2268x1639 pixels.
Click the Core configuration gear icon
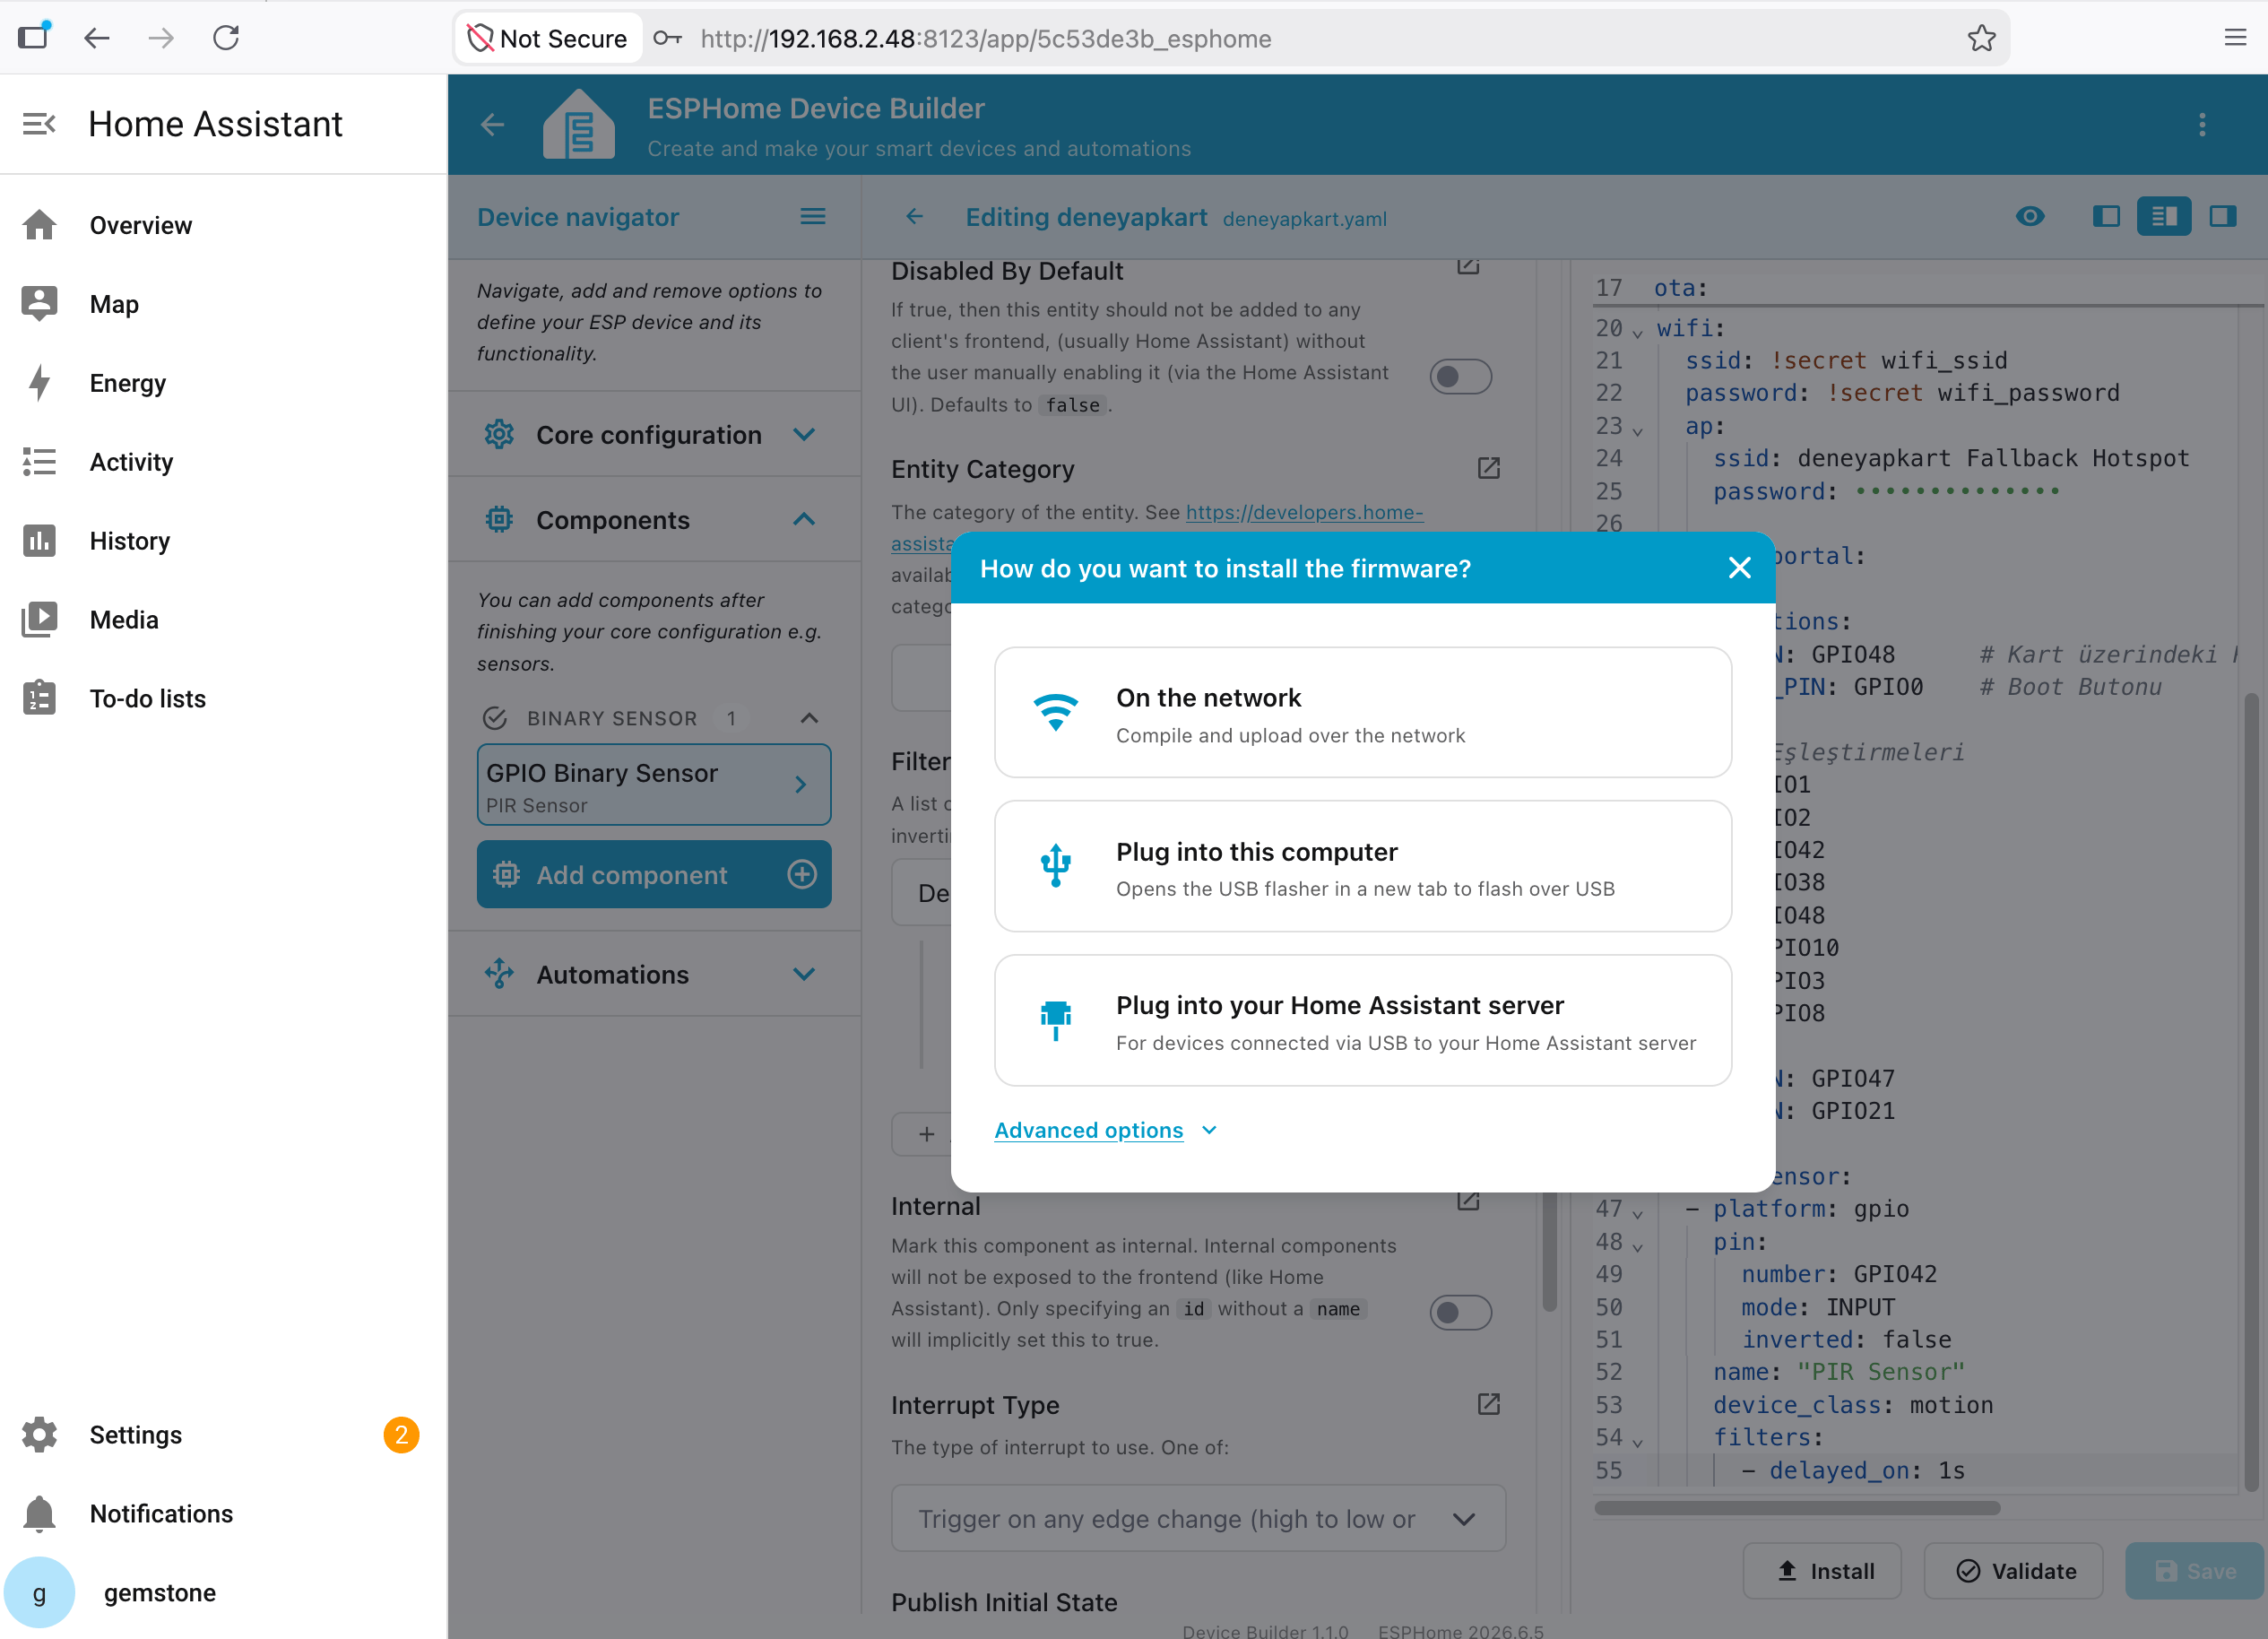[499, 434]
